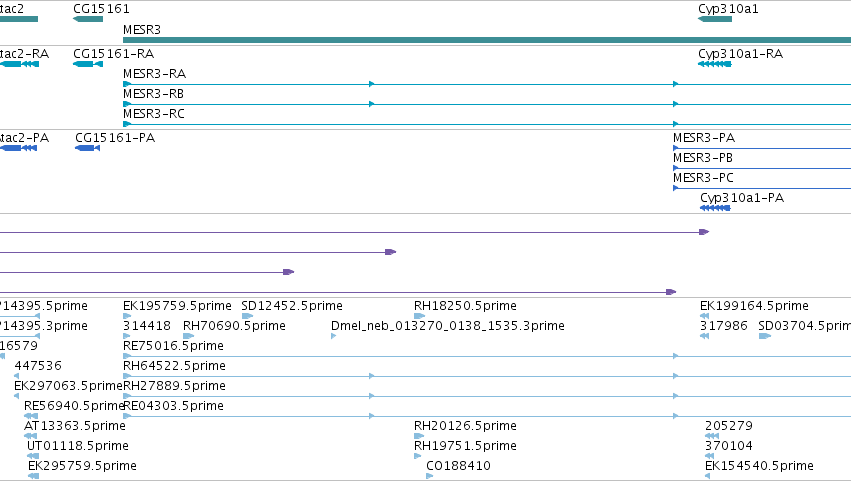Select the long MESR3 gene bar
Viewport: 851px width, 481px height.
point(487,40)
